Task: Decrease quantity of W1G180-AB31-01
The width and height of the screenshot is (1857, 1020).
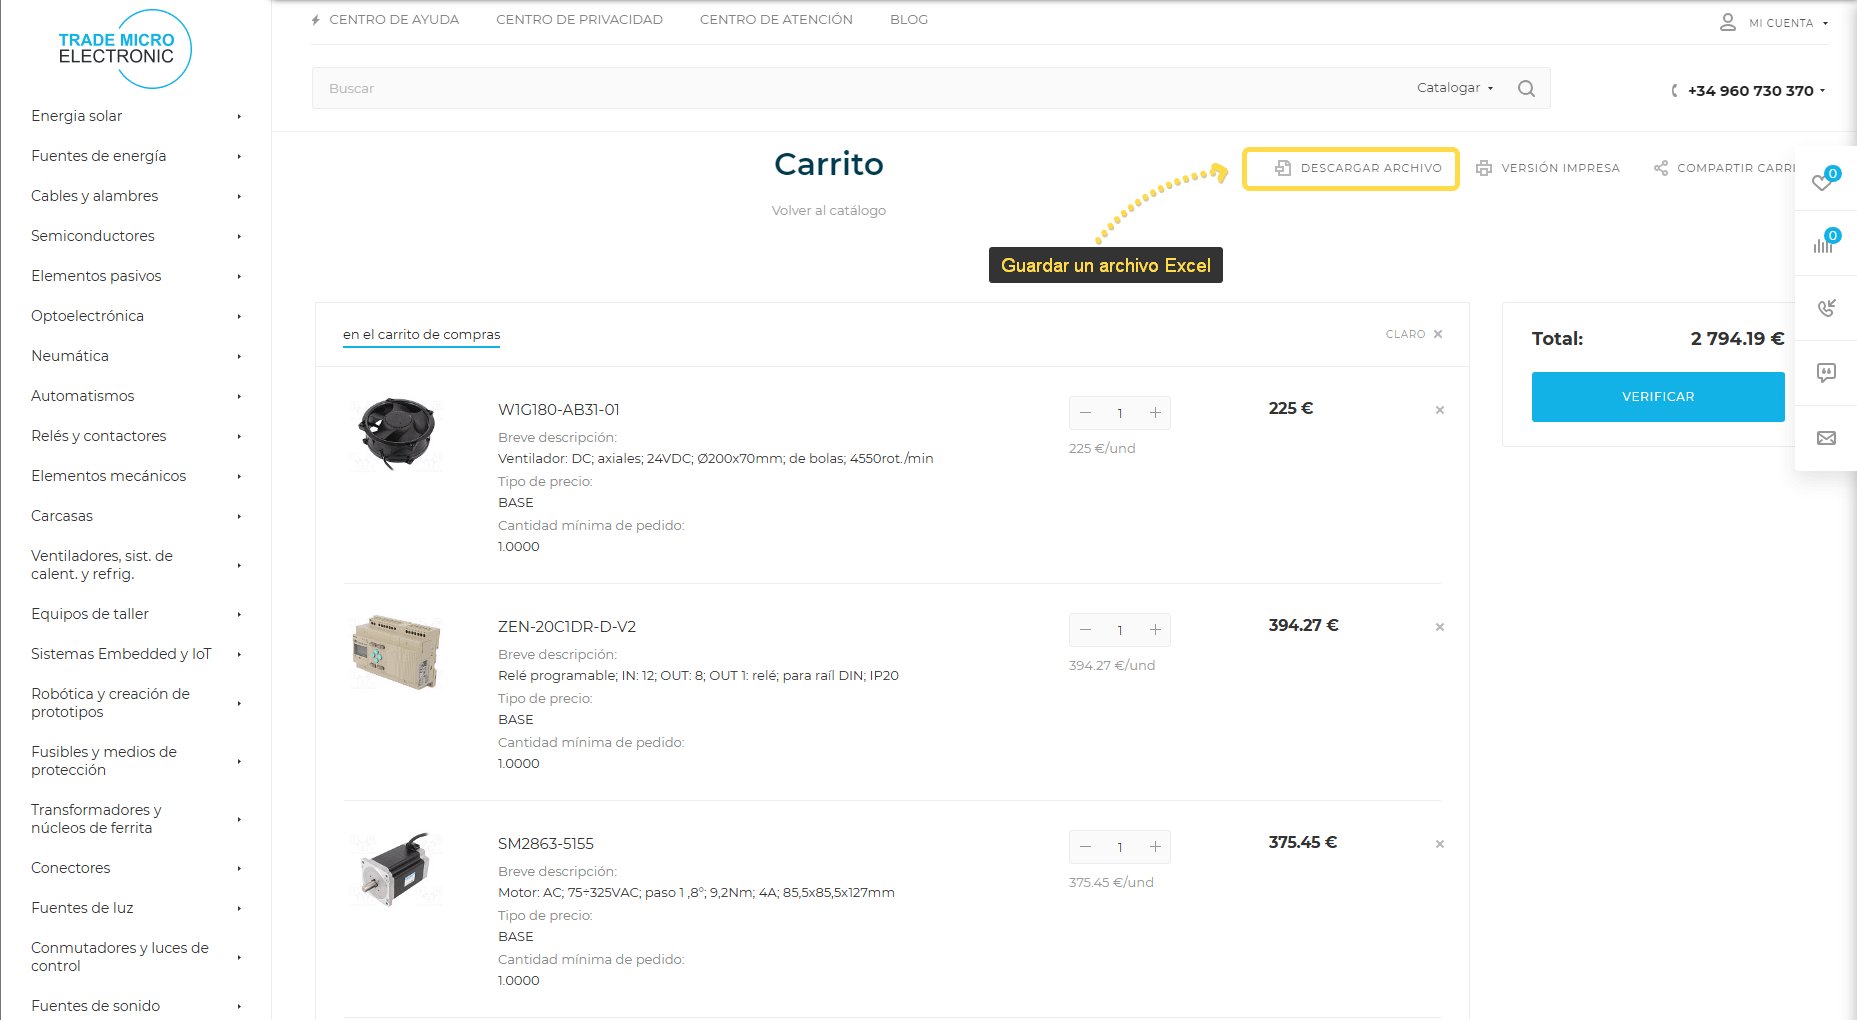Action: coord(1085,413)
